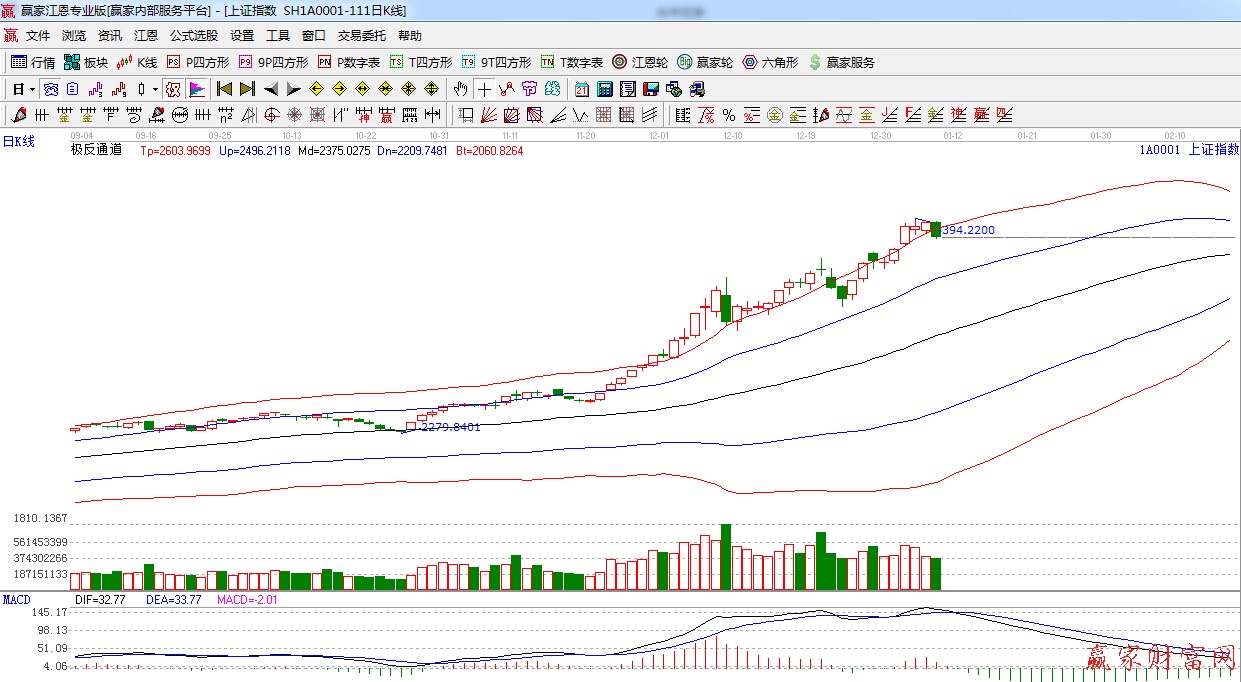Open the 交易委托 menu
Image resolution: width=1241 pixels, height=682 pixels.
click(x=361, y=35)
